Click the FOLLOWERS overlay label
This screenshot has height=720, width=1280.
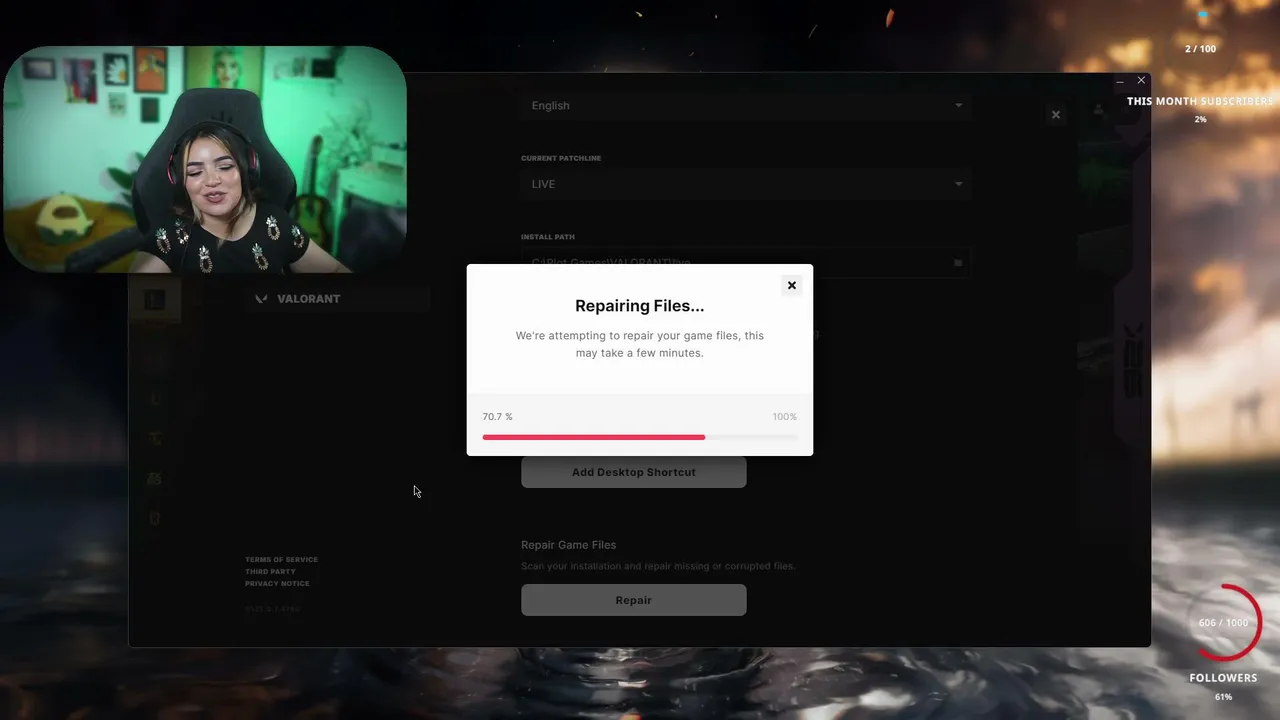[1223, 678]
